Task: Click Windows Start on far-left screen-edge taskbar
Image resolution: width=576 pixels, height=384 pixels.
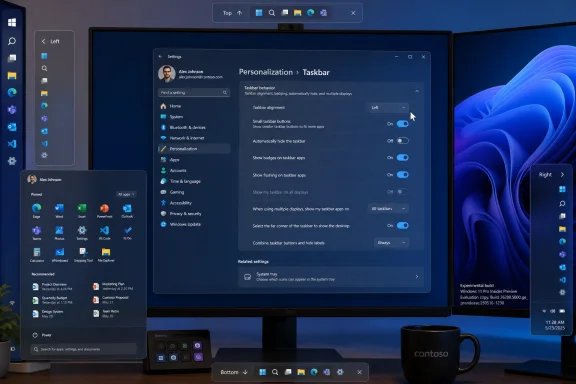Action: 12,23
